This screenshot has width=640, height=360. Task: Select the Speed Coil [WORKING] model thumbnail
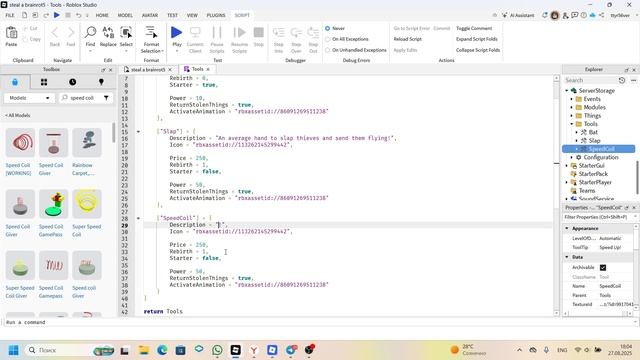click(x=20, y=142)
